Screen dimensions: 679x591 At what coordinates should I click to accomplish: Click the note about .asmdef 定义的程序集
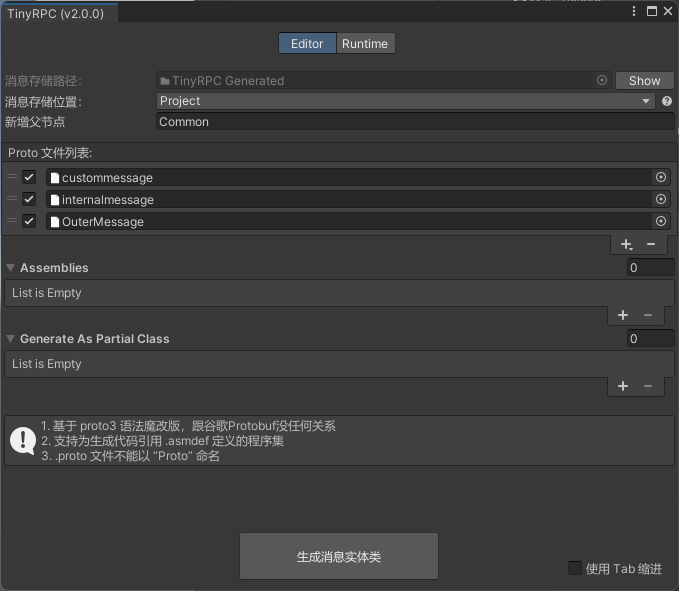[162, 441]
